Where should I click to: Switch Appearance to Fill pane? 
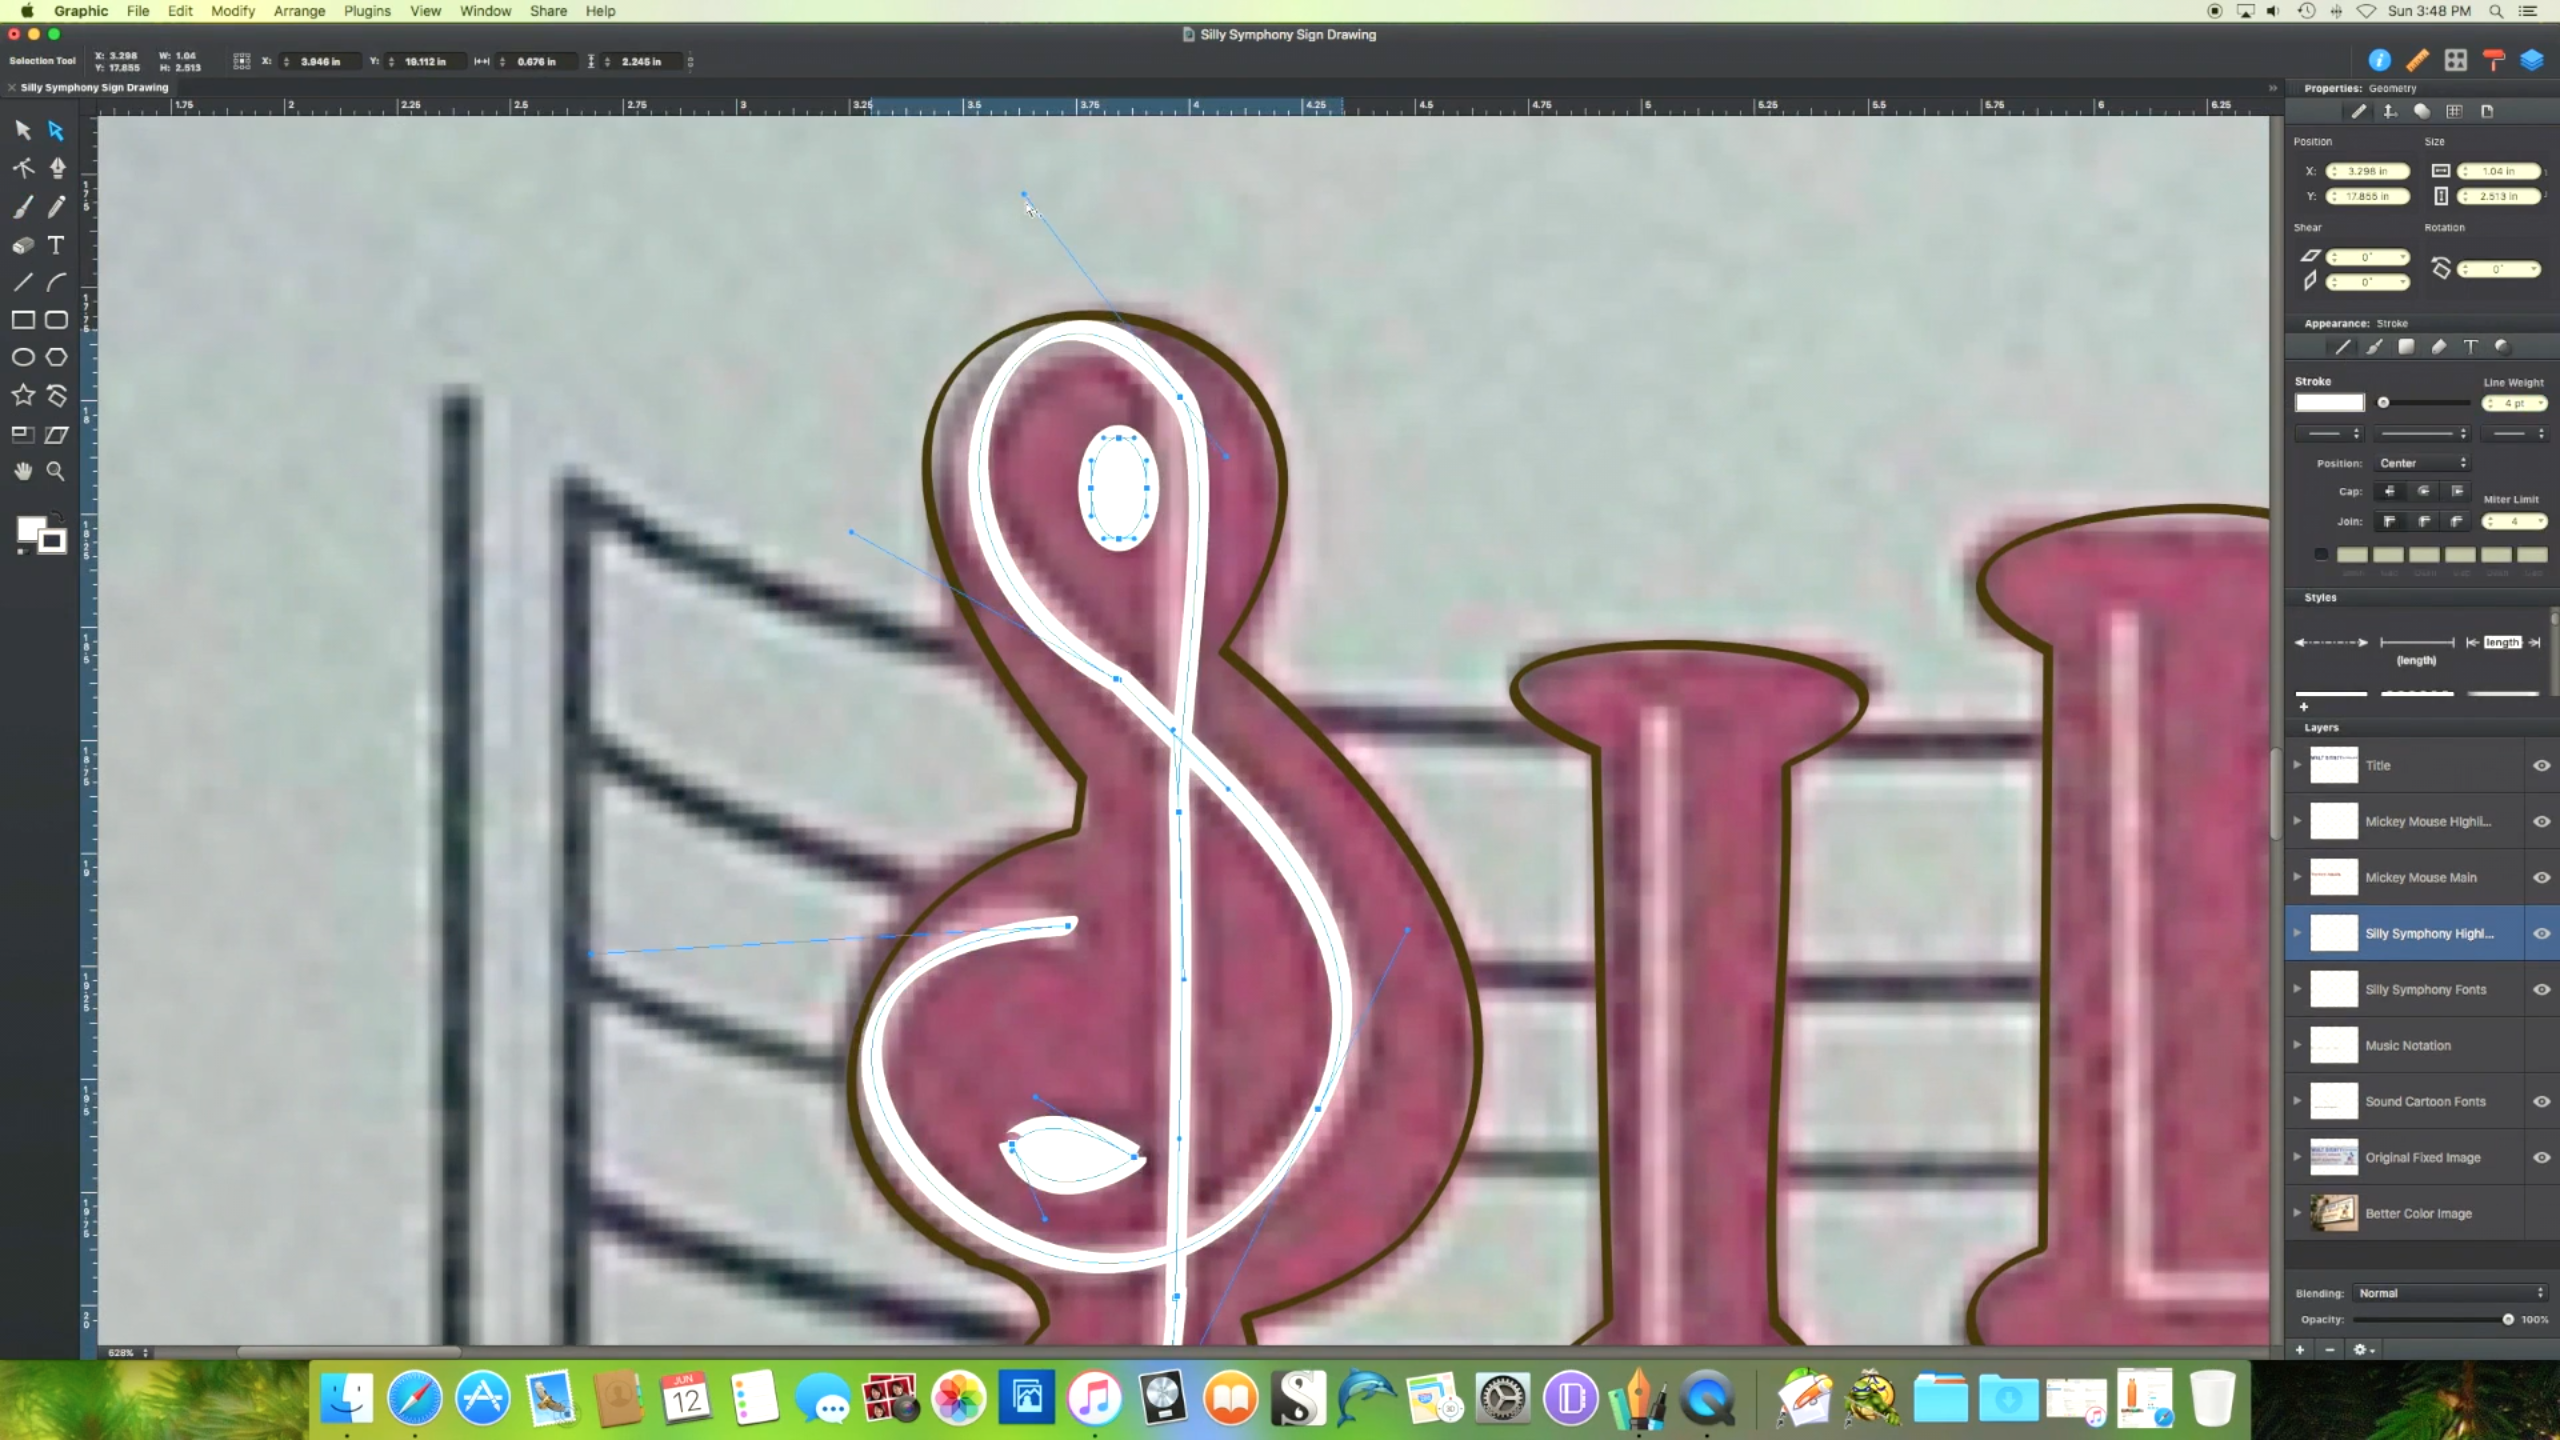click(2406, 347)
